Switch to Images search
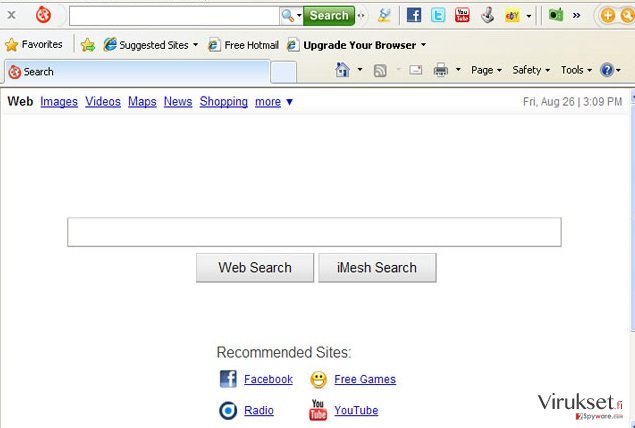The image size is (635, 428). 59,102
